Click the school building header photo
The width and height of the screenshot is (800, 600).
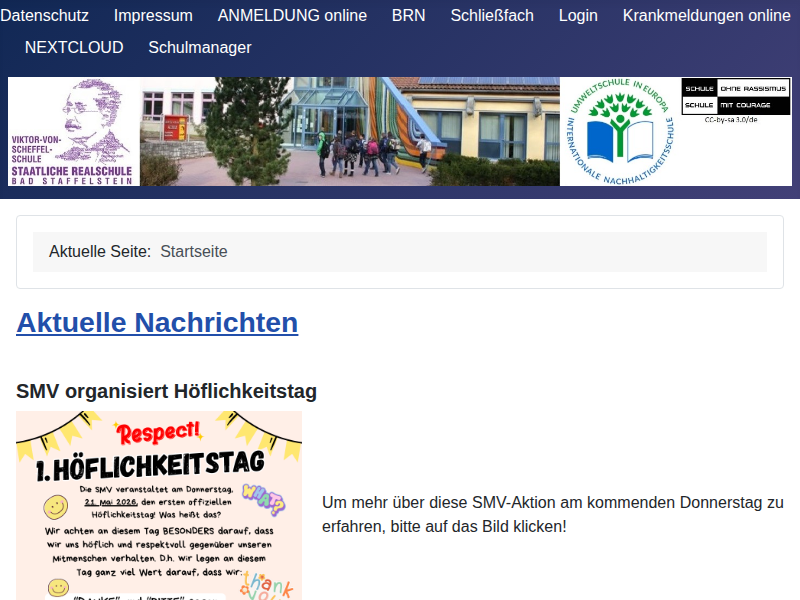point(350,132)
